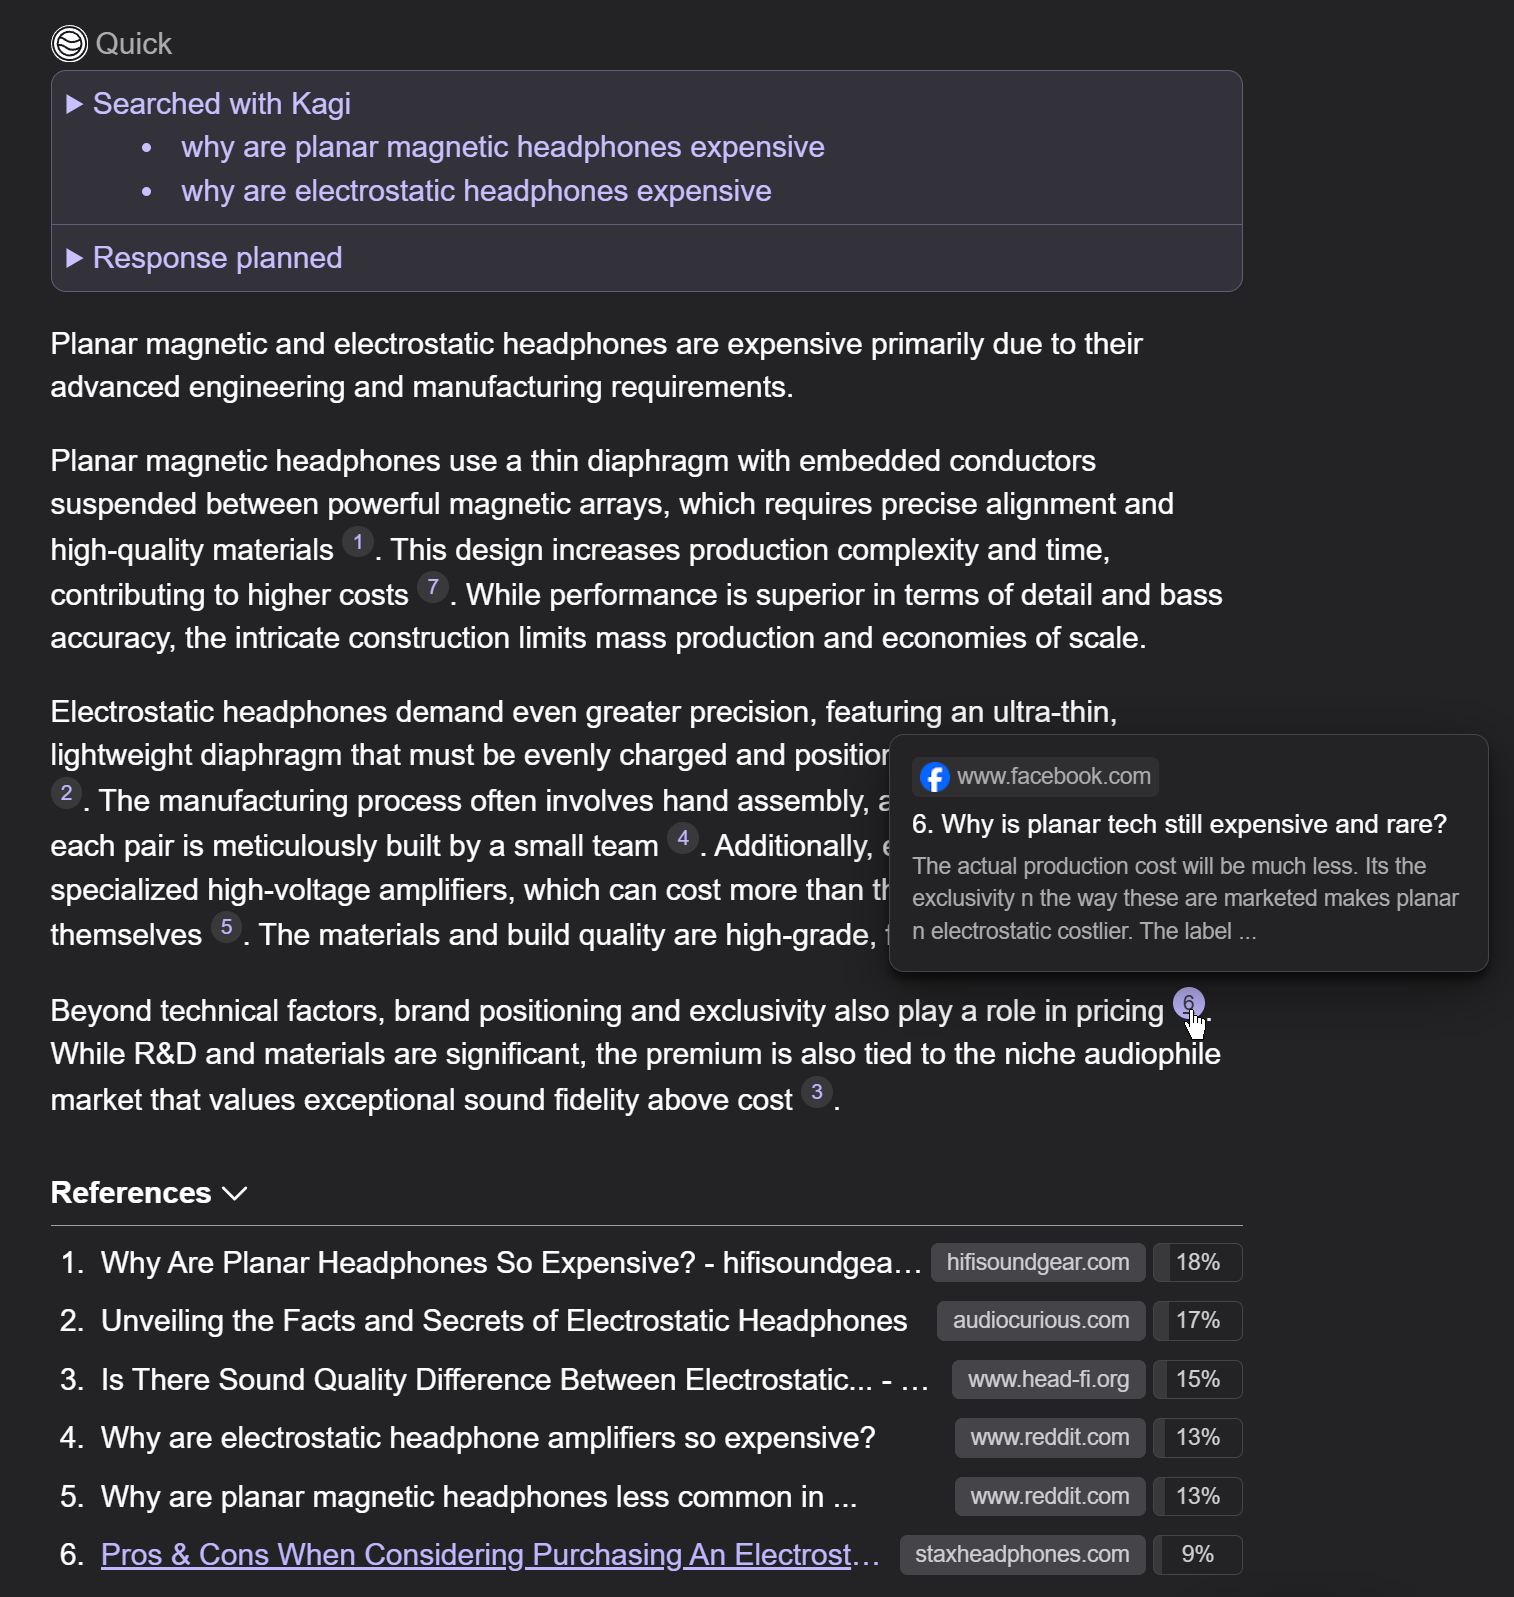Open the popup title about planar tech expensive
Viewport: 1514px width, 1597px height.
pyautogui.click(x=1179, y=825)
